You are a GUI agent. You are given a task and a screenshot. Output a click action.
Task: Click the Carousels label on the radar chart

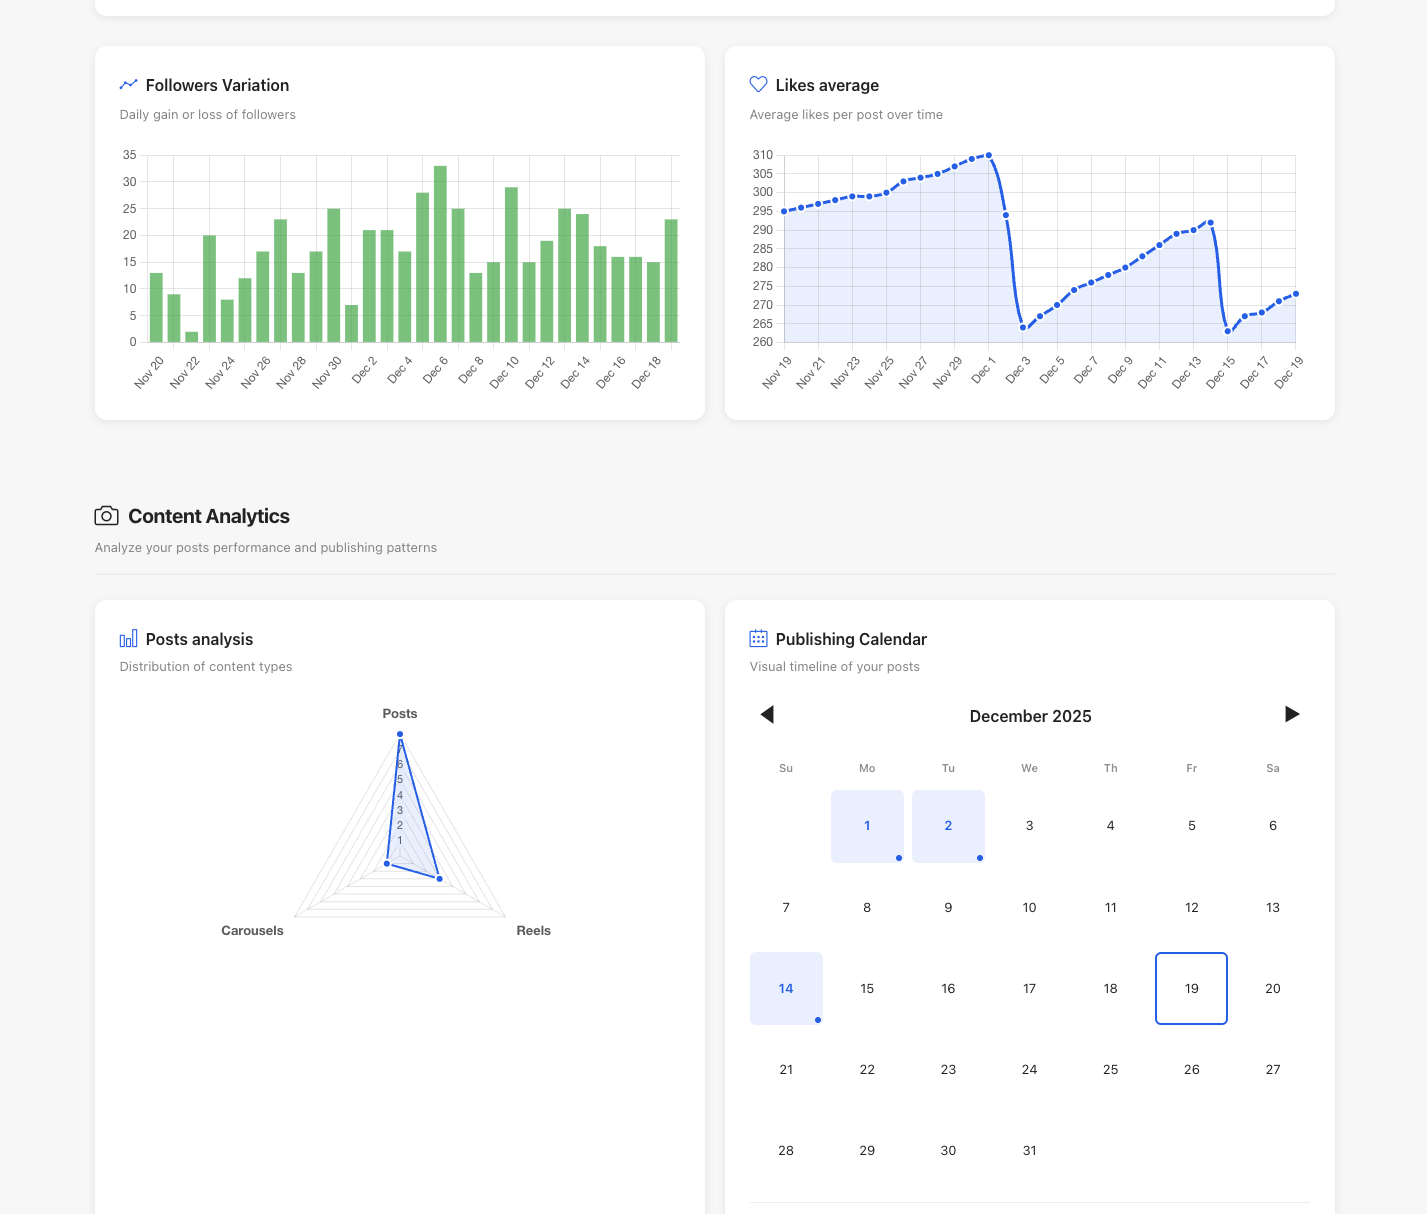[x=252, y=930]
